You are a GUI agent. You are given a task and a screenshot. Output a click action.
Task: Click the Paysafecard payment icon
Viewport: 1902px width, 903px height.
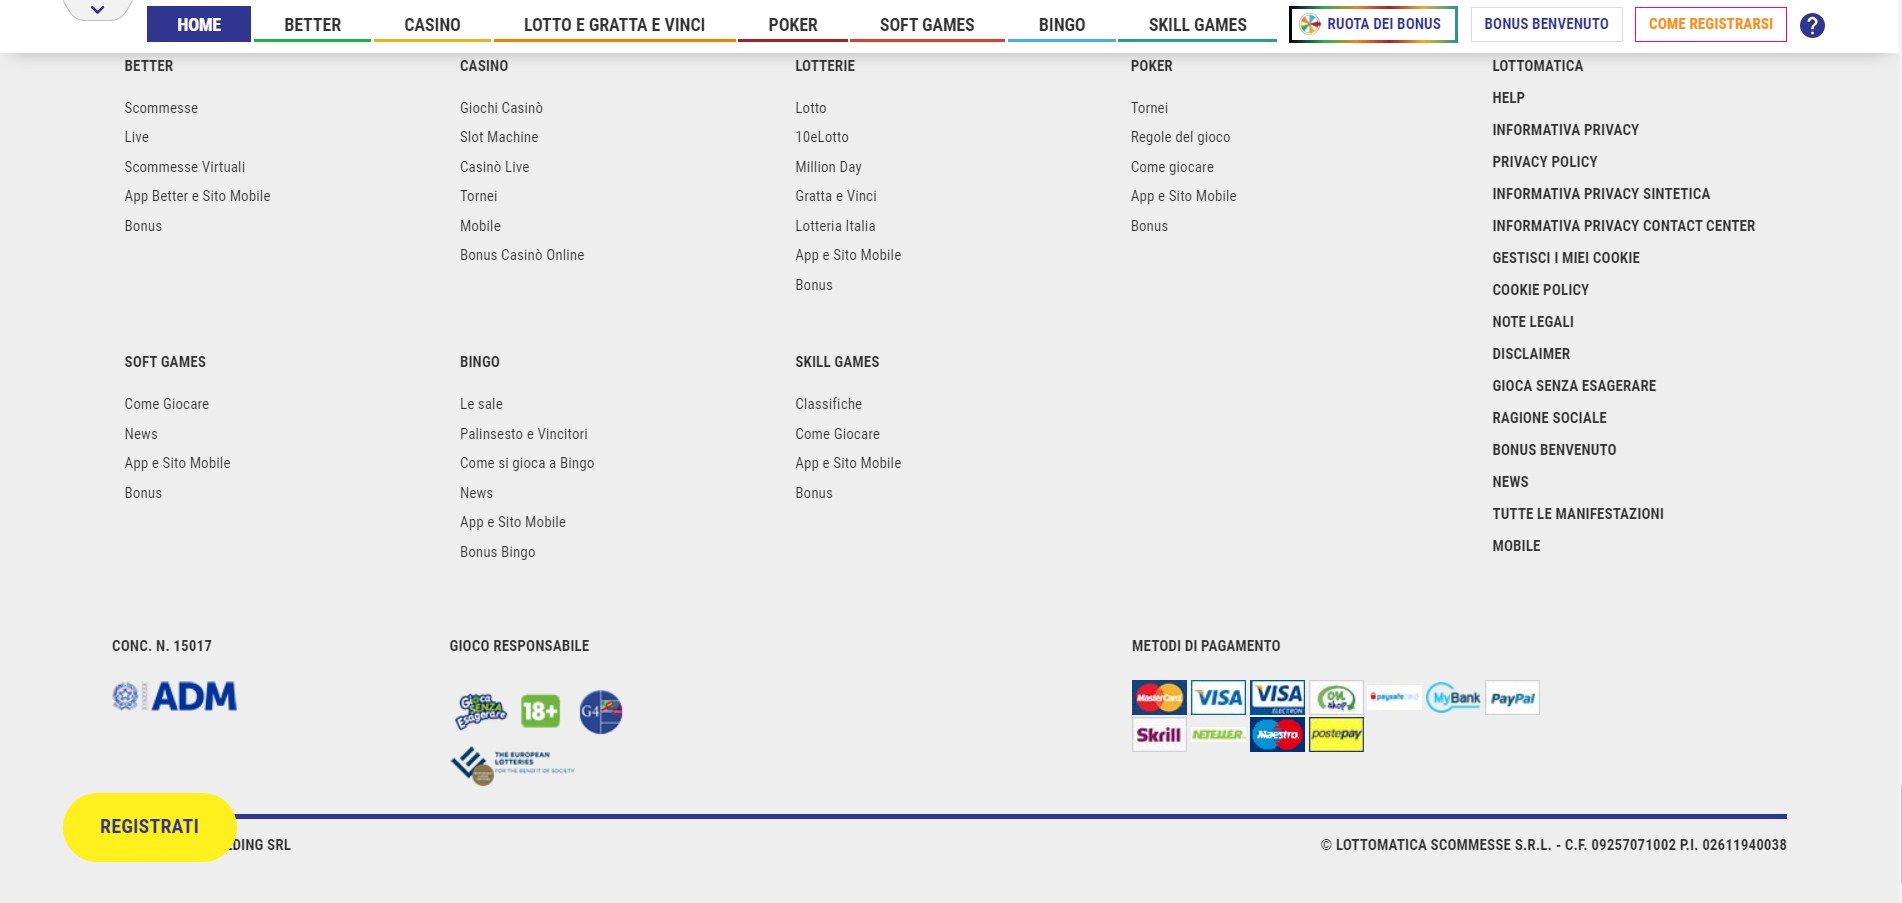[x=1394, y=697]
